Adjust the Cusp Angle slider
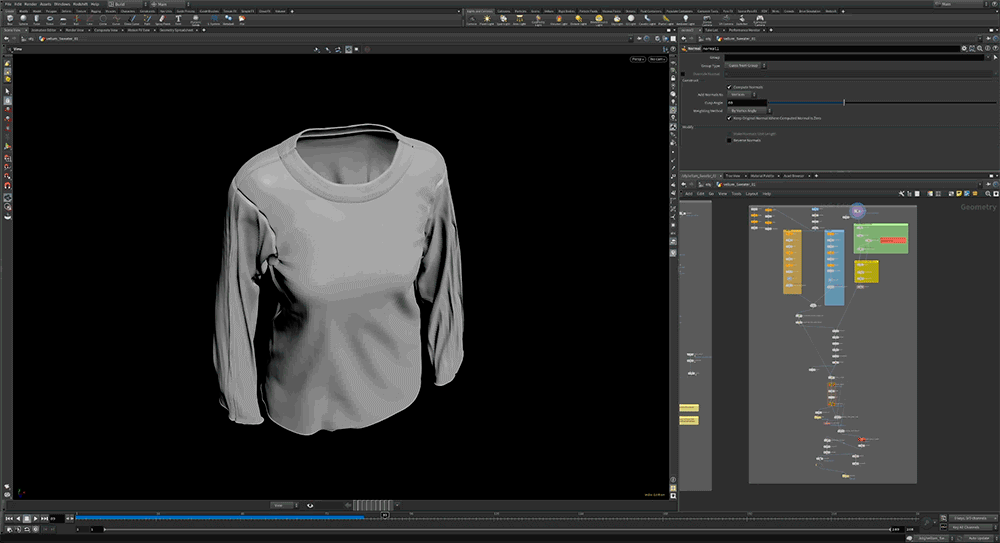1000x543 pixels. (845, 102)
